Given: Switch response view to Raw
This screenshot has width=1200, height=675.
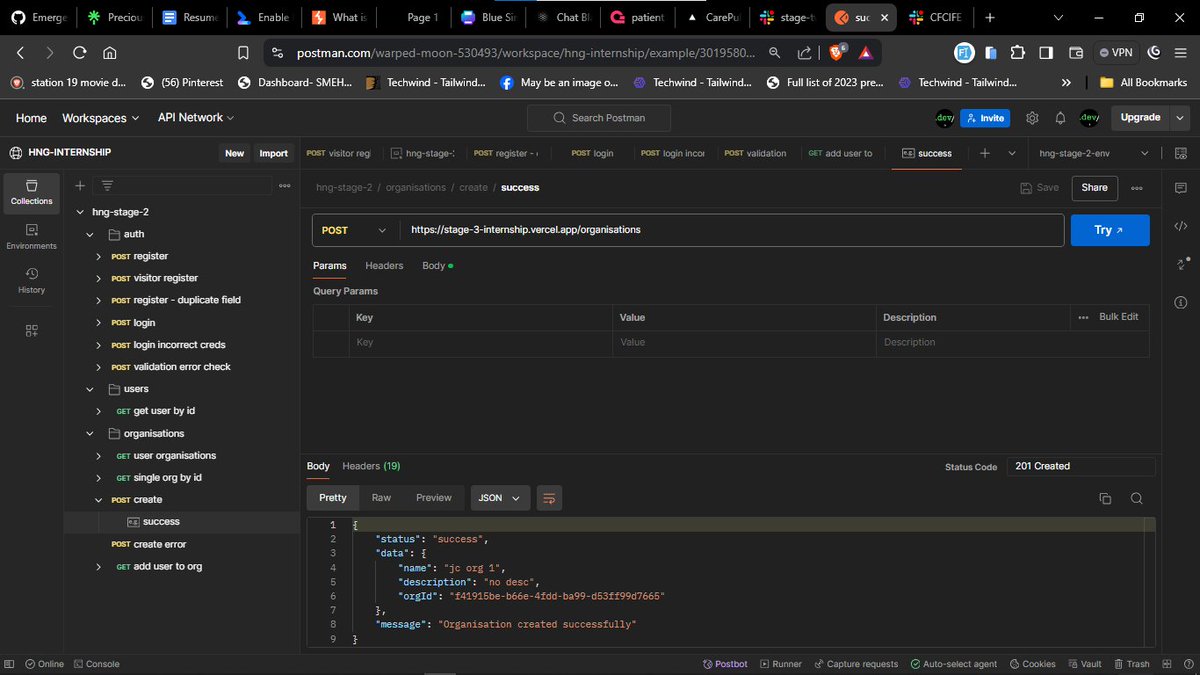Looking at the screenshot, I should (381, 497).
